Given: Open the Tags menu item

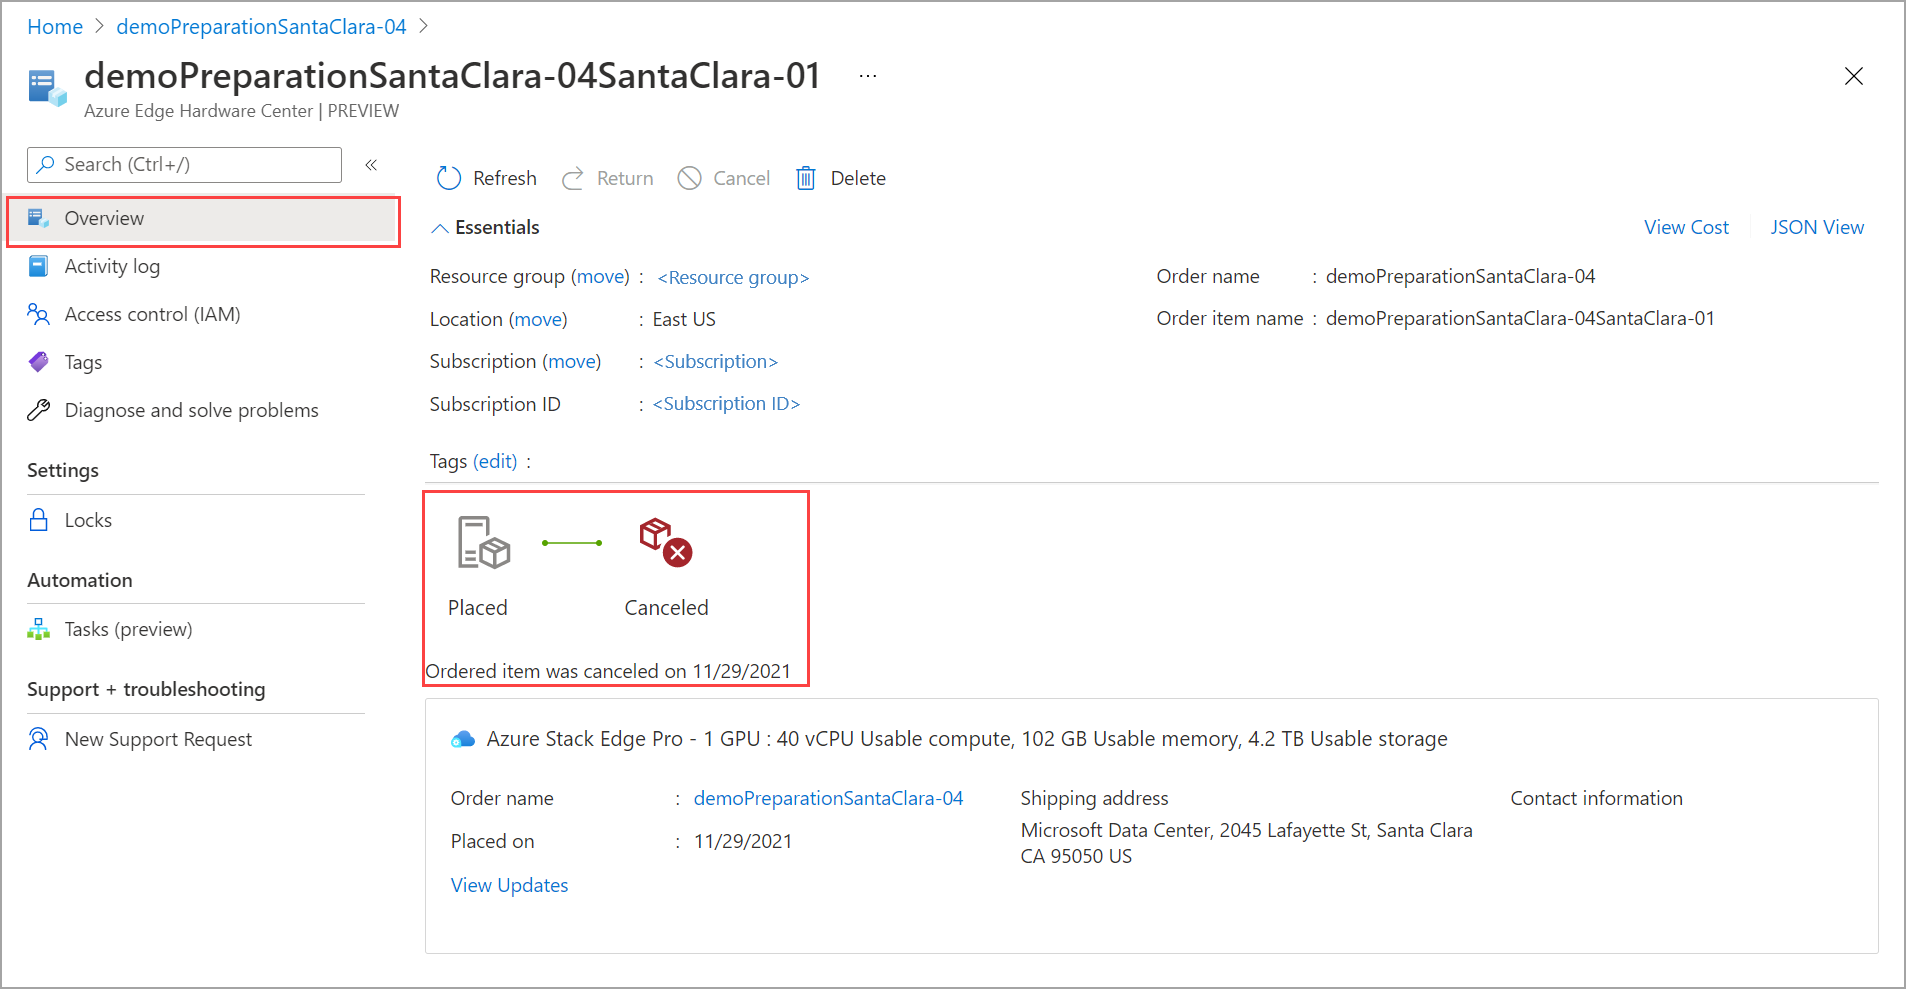Looking at the screenshot, I should click(x=83, y=362).
